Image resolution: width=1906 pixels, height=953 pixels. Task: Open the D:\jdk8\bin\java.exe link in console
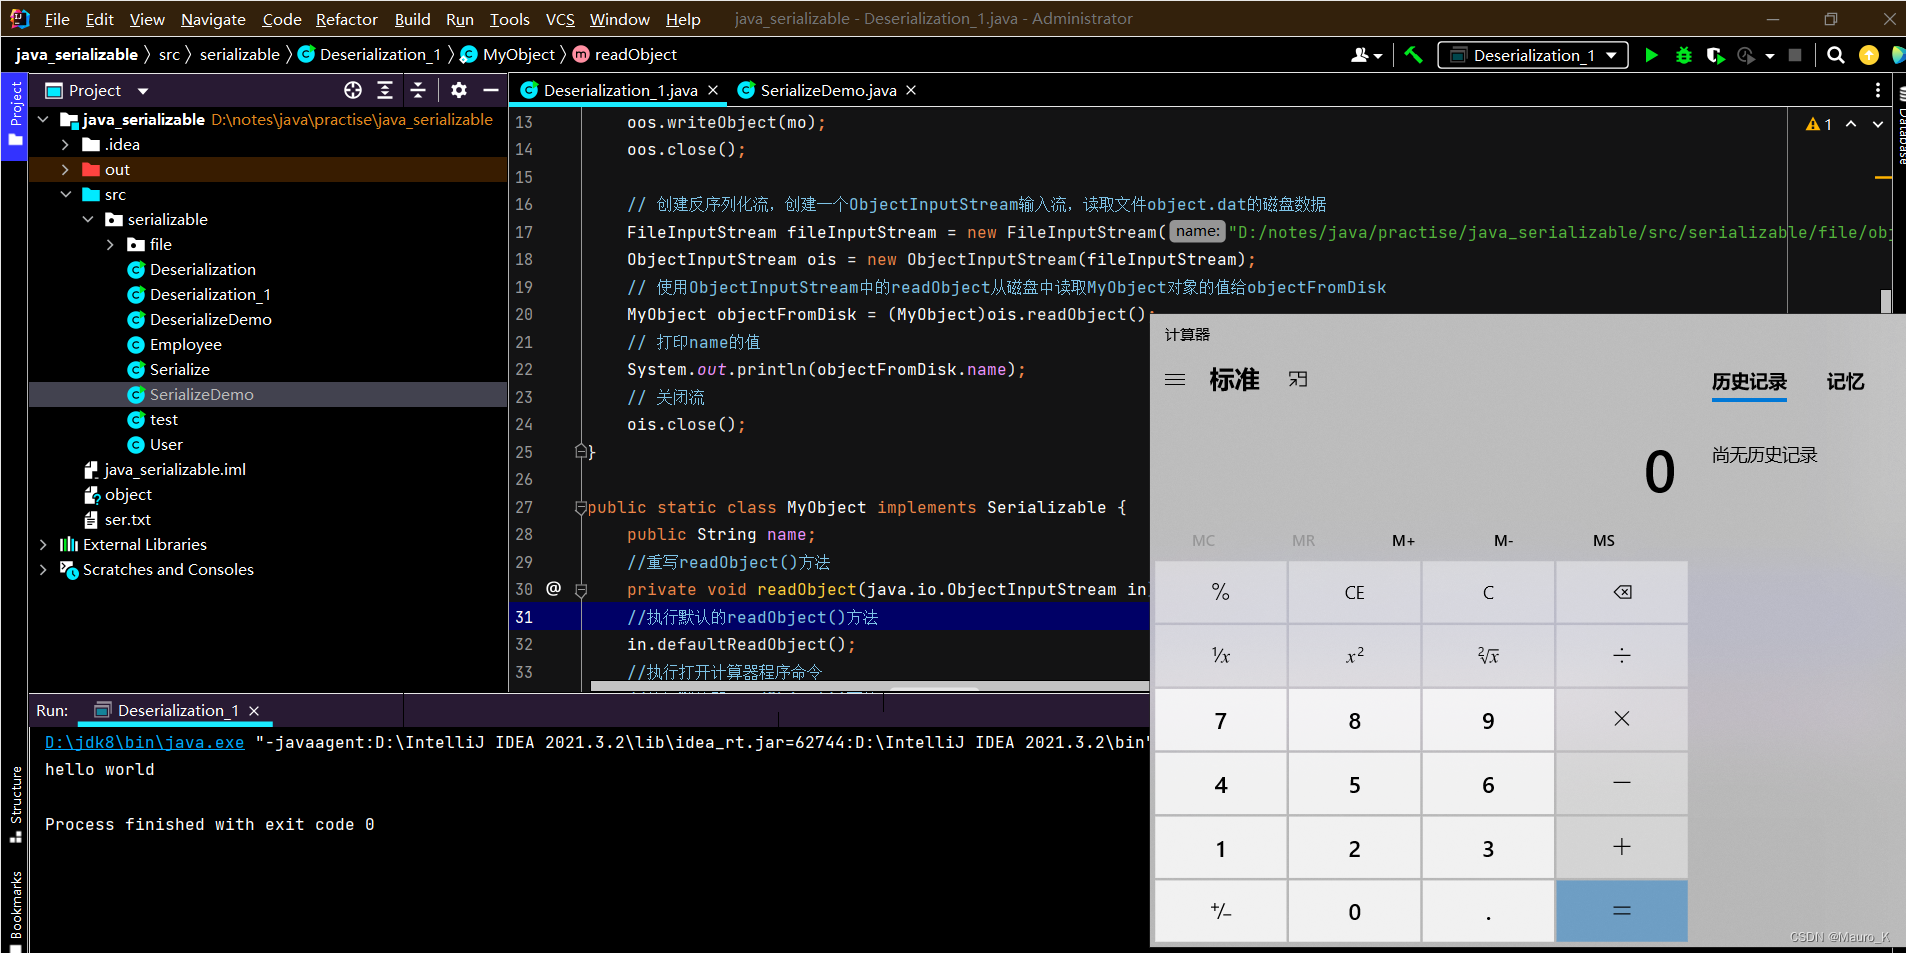144,742
